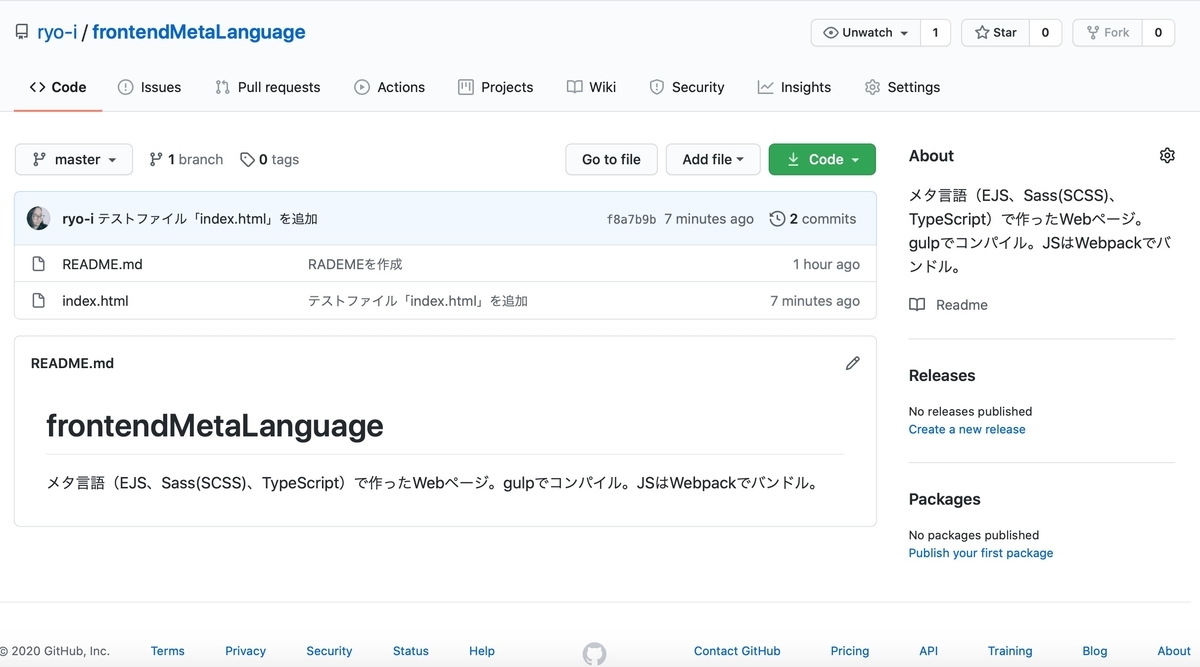This screenshot has height=667, width=1200.
Task: Click the history clock icon beside commits
Action: coord(777,219)
